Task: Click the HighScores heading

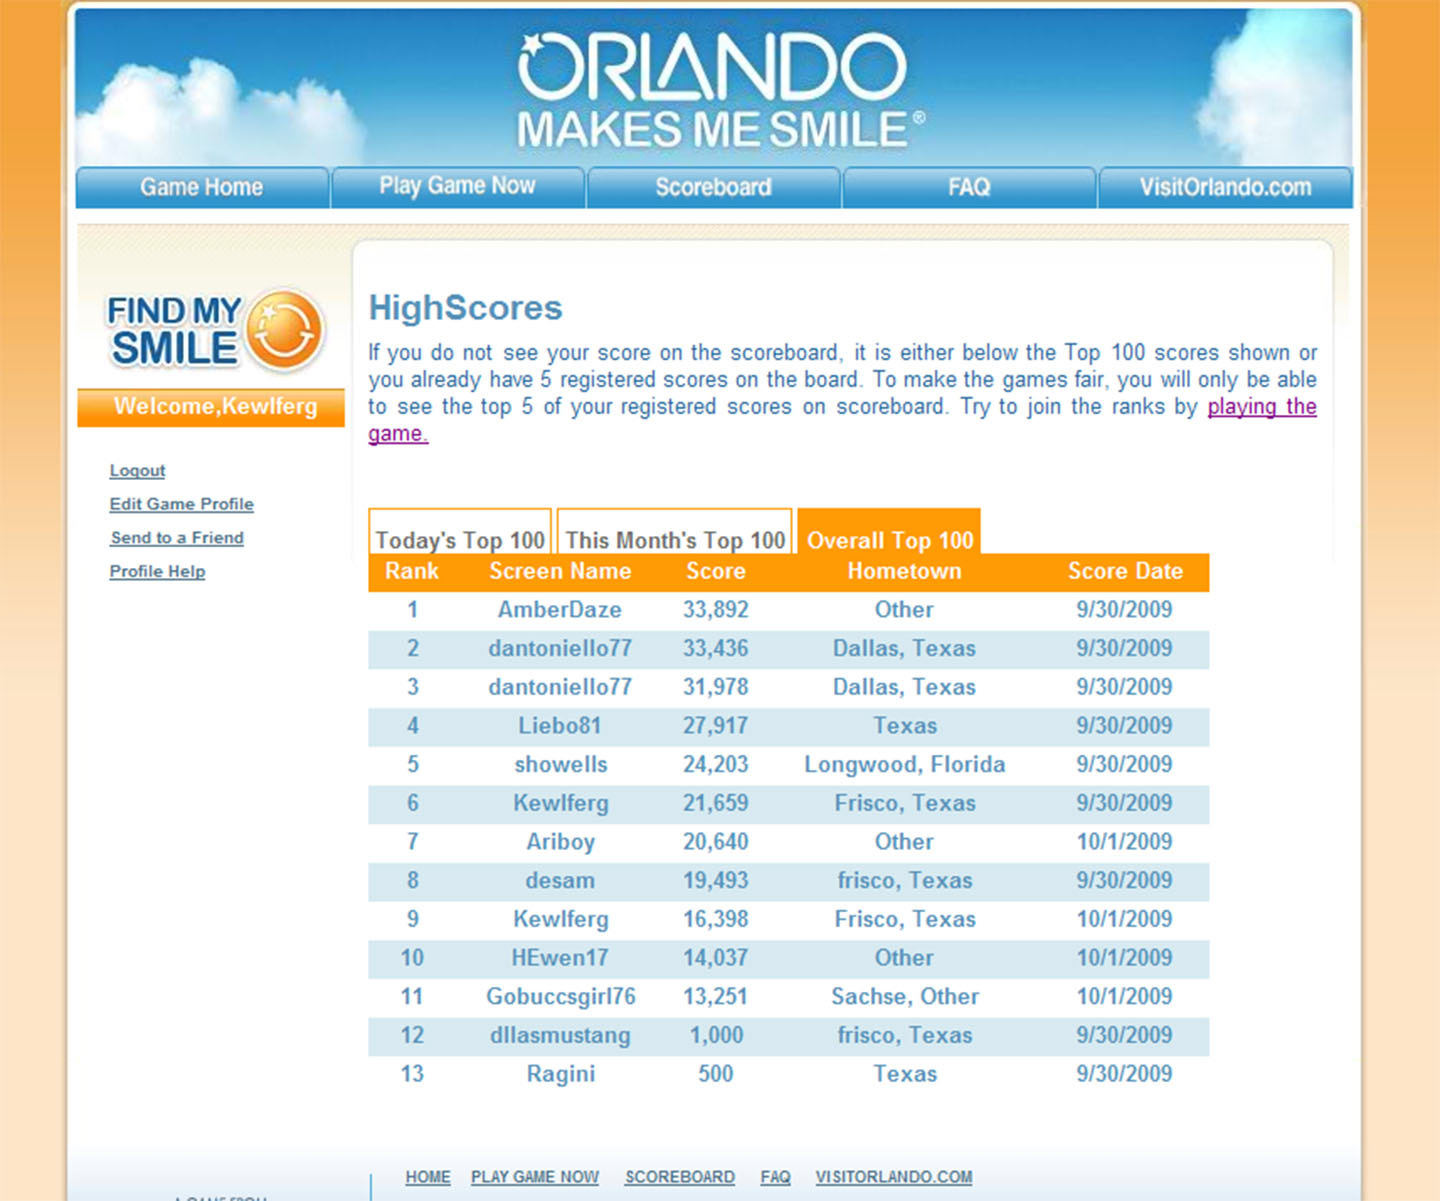Action: pyautogui.click(x=466, y=307)
